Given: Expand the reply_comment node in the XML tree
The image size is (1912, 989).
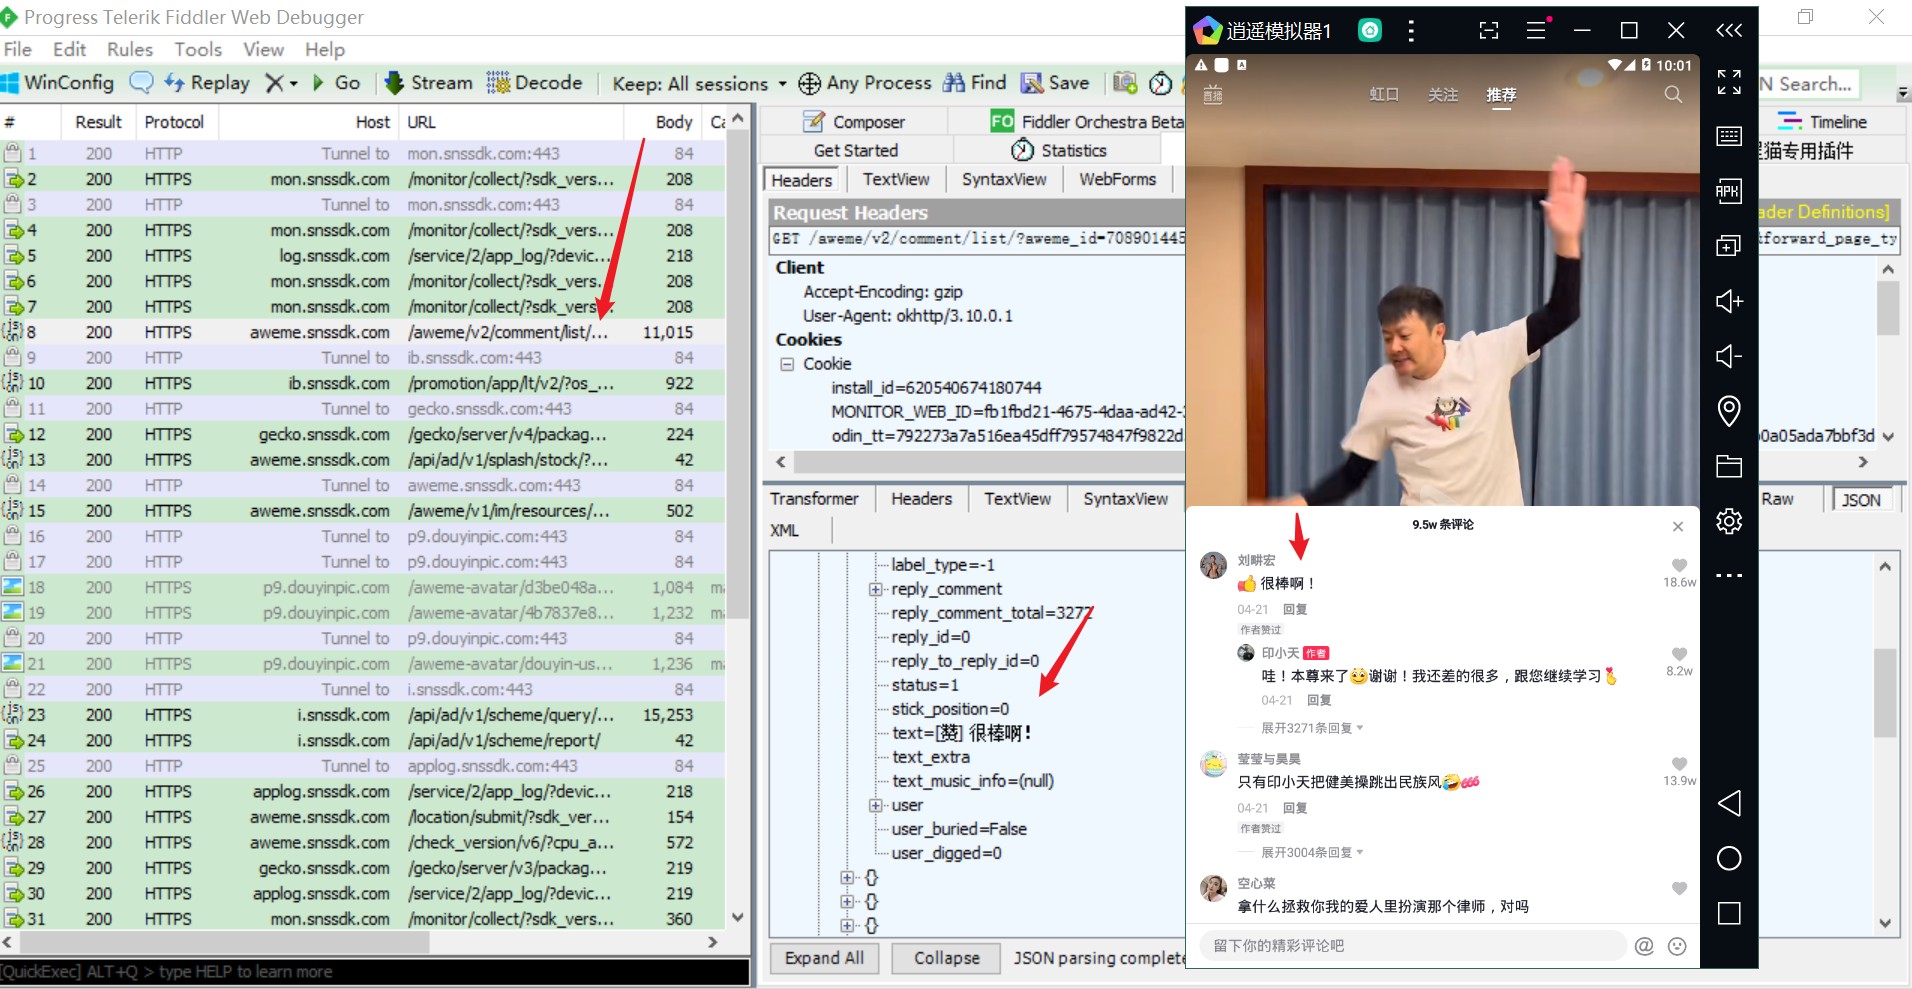Looking at the screenshot, I should click(x=877, y=589).
